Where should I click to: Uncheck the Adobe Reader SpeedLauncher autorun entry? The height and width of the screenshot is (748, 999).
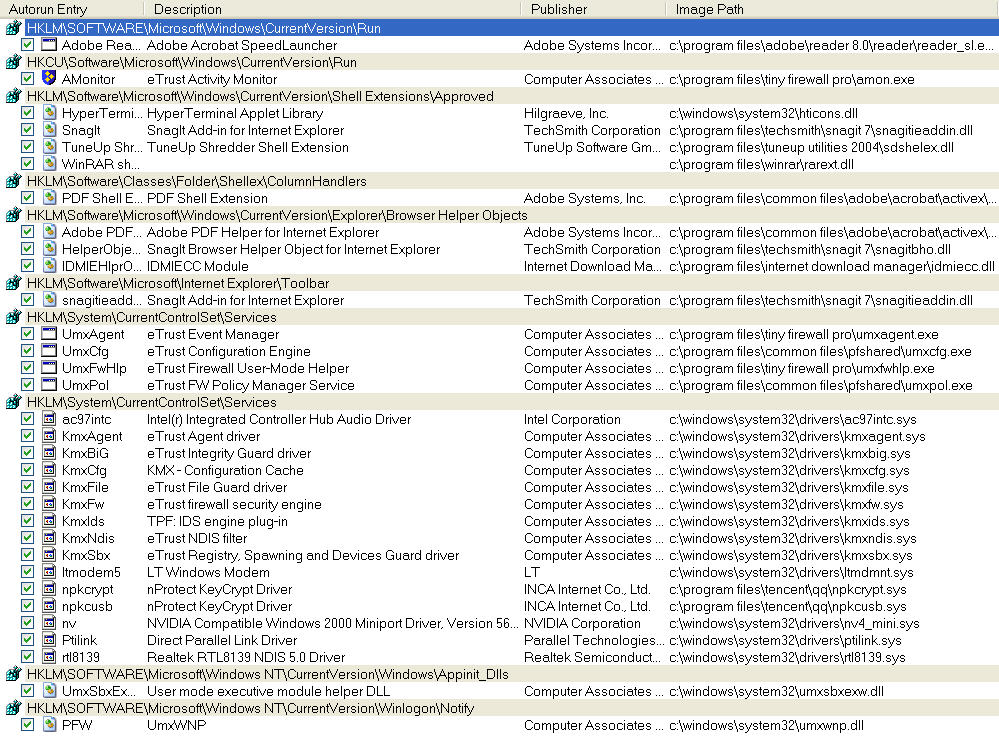point(27,45)
